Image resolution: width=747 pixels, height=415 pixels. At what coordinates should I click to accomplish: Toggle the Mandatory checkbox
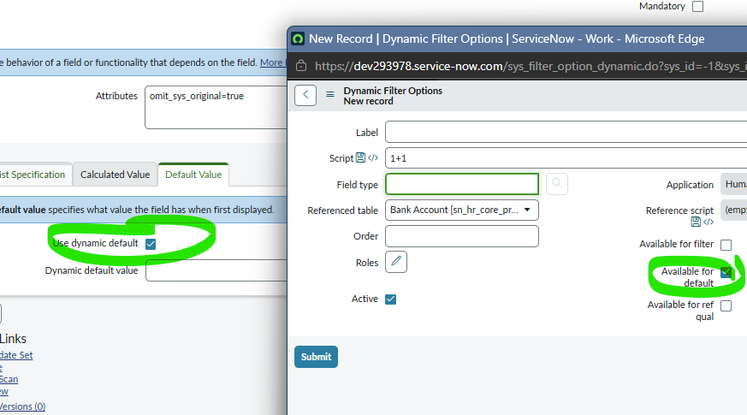pyautogui.click(x=697, y=6)
